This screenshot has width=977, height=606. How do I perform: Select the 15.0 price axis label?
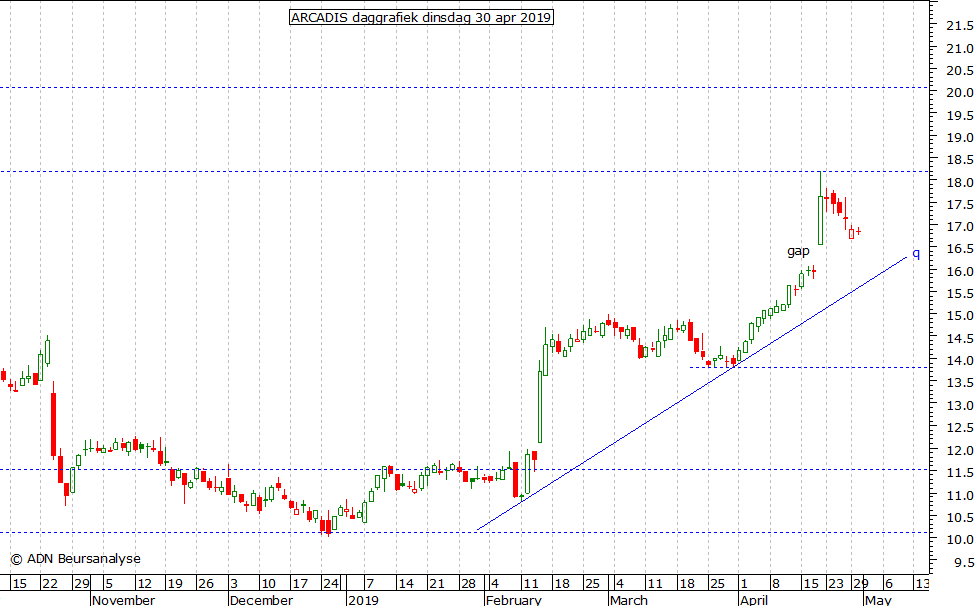tap(960, 316)
